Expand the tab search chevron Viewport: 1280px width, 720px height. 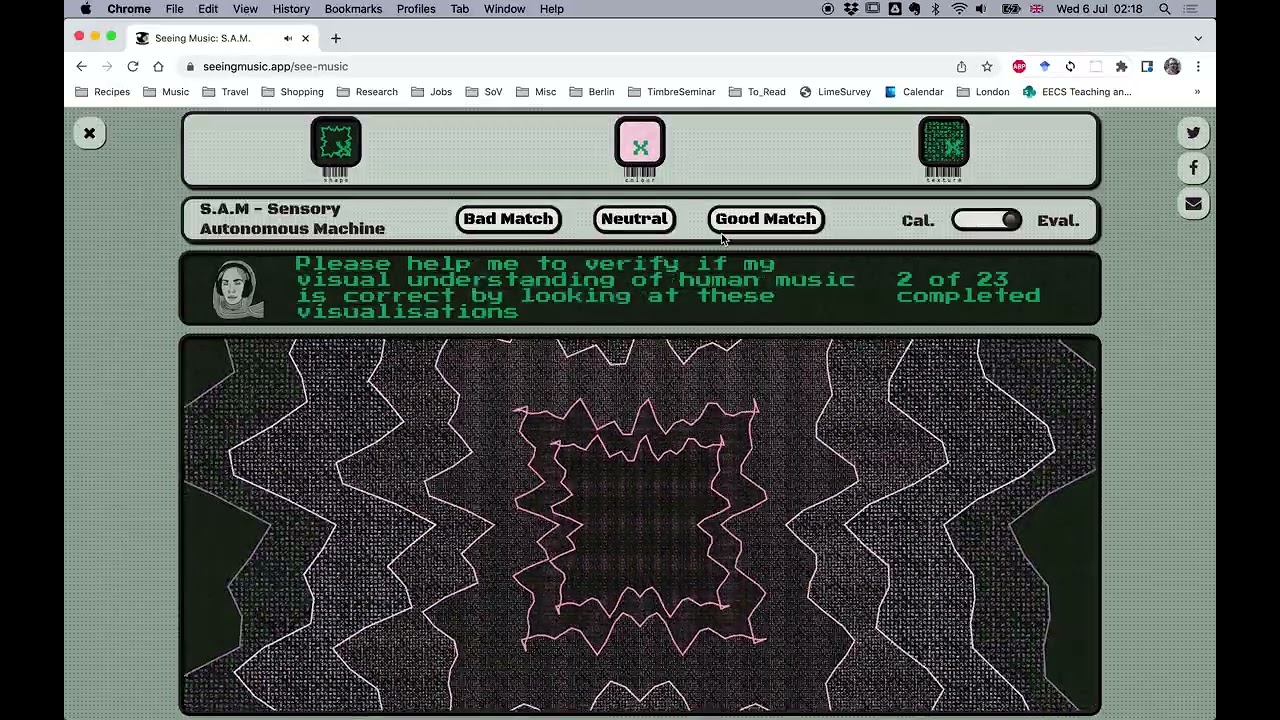pyautogui.click(x=1198, y=38)
